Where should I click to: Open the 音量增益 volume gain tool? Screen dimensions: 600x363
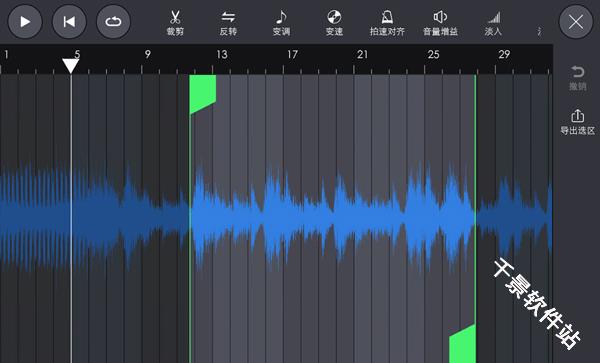440,23
